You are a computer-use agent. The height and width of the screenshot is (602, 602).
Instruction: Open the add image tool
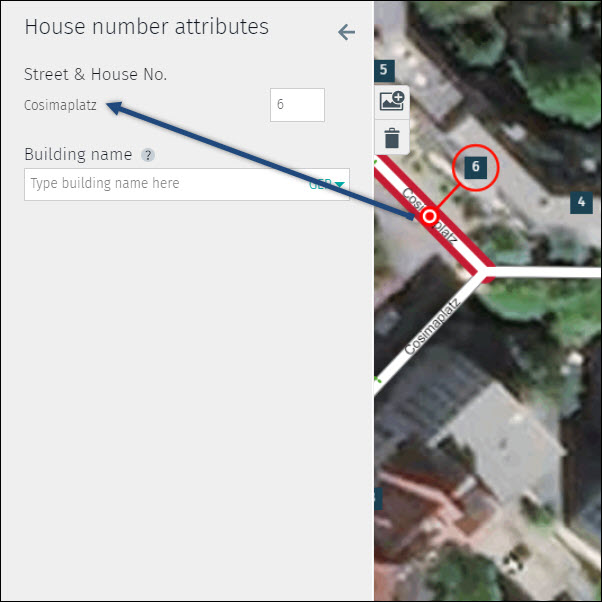392,101
